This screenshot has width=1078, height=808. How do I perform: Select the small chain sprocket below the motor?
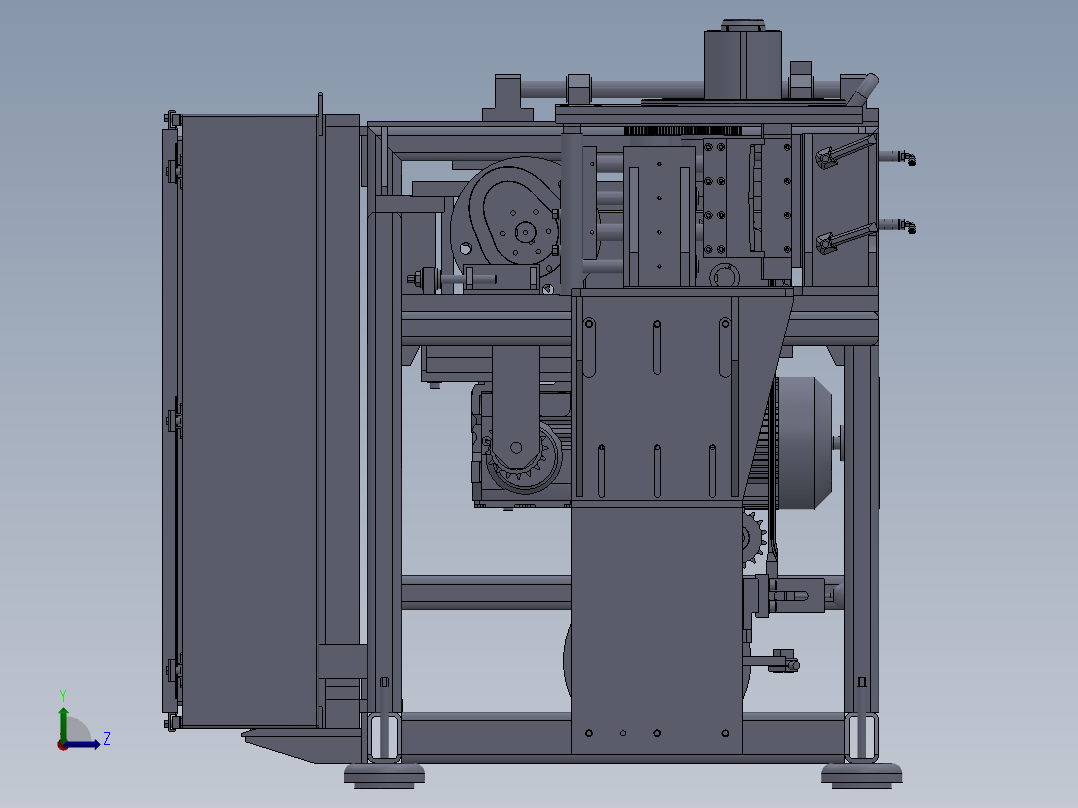coord(754,538)
